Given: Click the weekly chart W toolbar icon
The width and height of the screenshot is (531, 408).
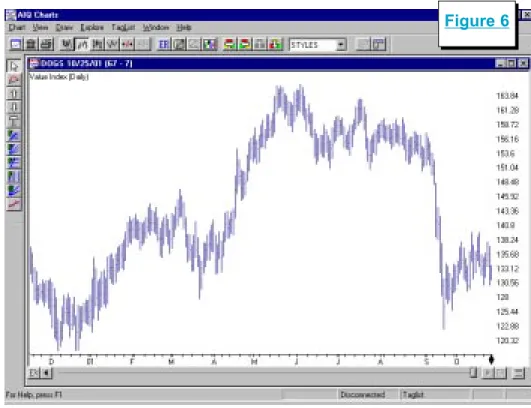Looking at the screenshot, I should [66, 44].
